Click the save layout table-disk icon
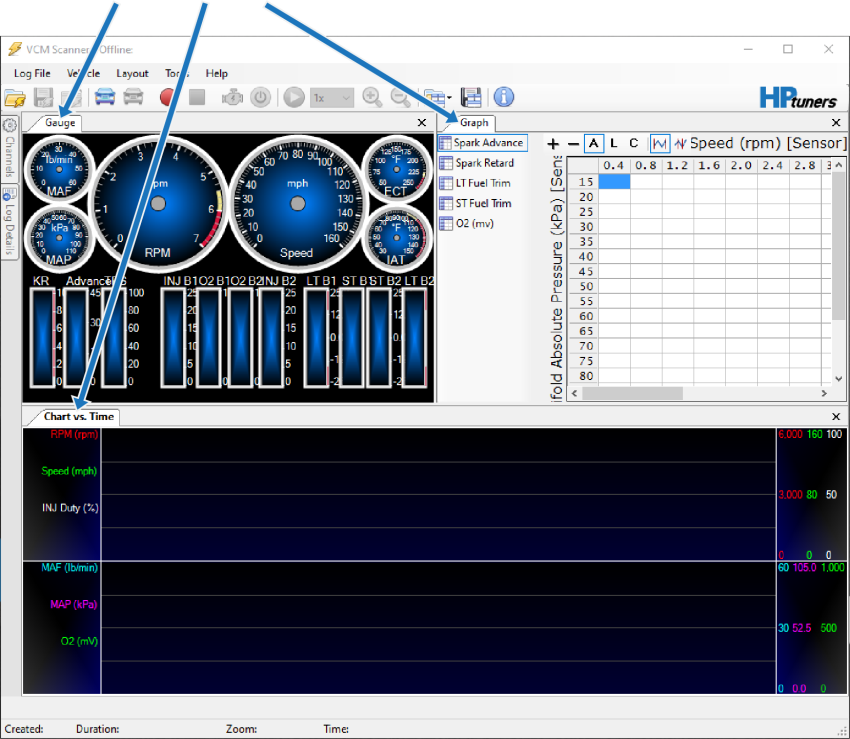Viewport: 850px width, 739px height. tap(471, 98)
